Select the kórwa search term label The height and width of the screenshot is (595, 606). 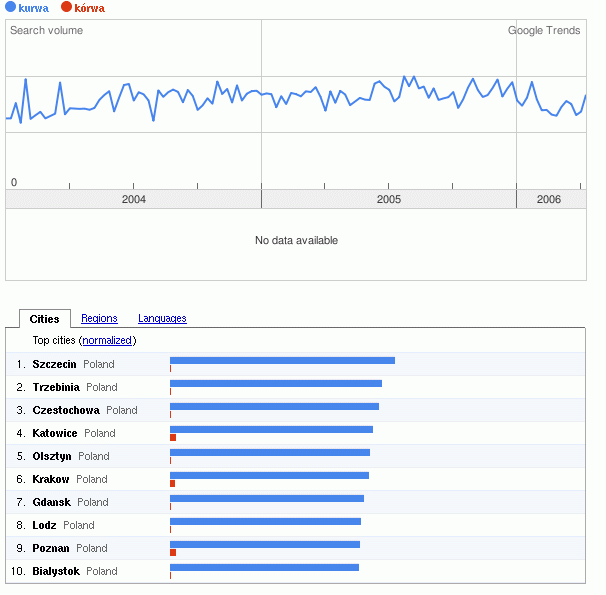point(89,8)
